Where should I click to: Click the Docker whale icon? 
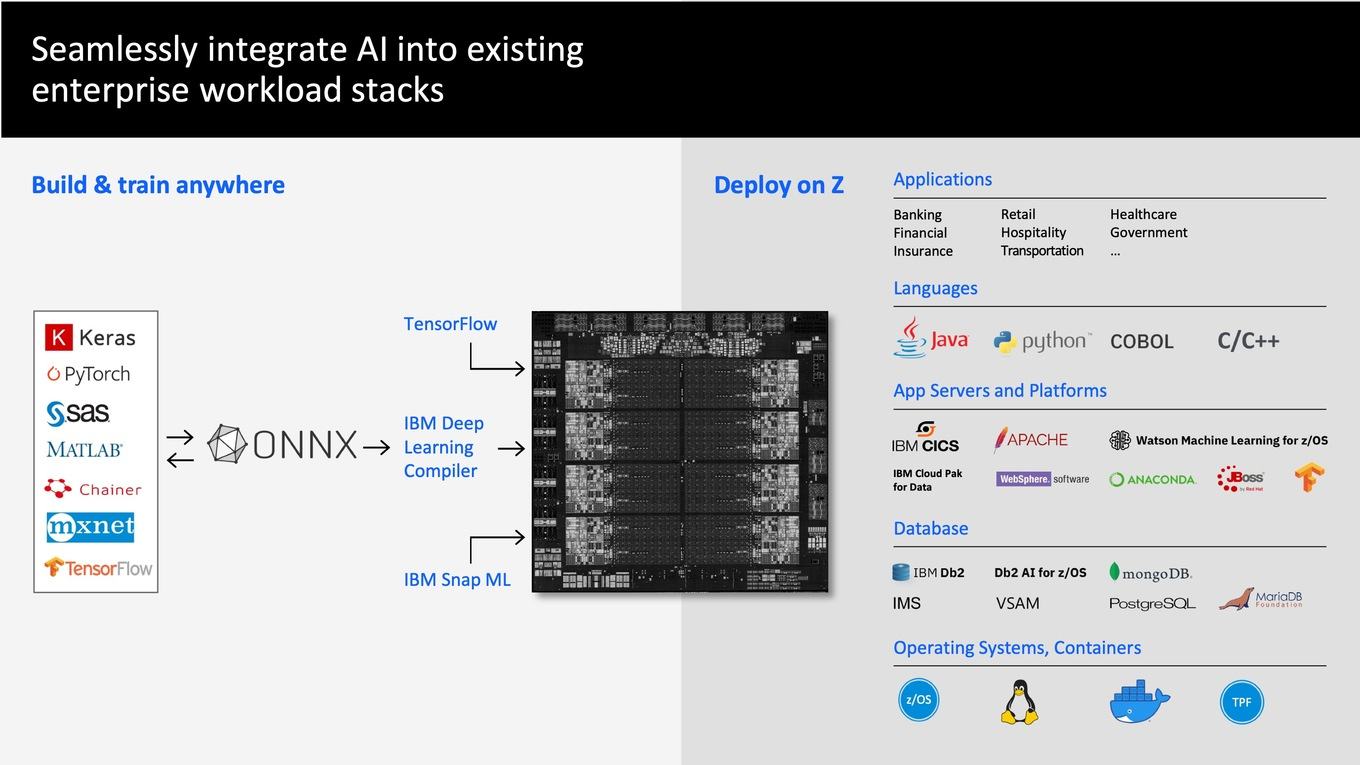coord(1139,701)
